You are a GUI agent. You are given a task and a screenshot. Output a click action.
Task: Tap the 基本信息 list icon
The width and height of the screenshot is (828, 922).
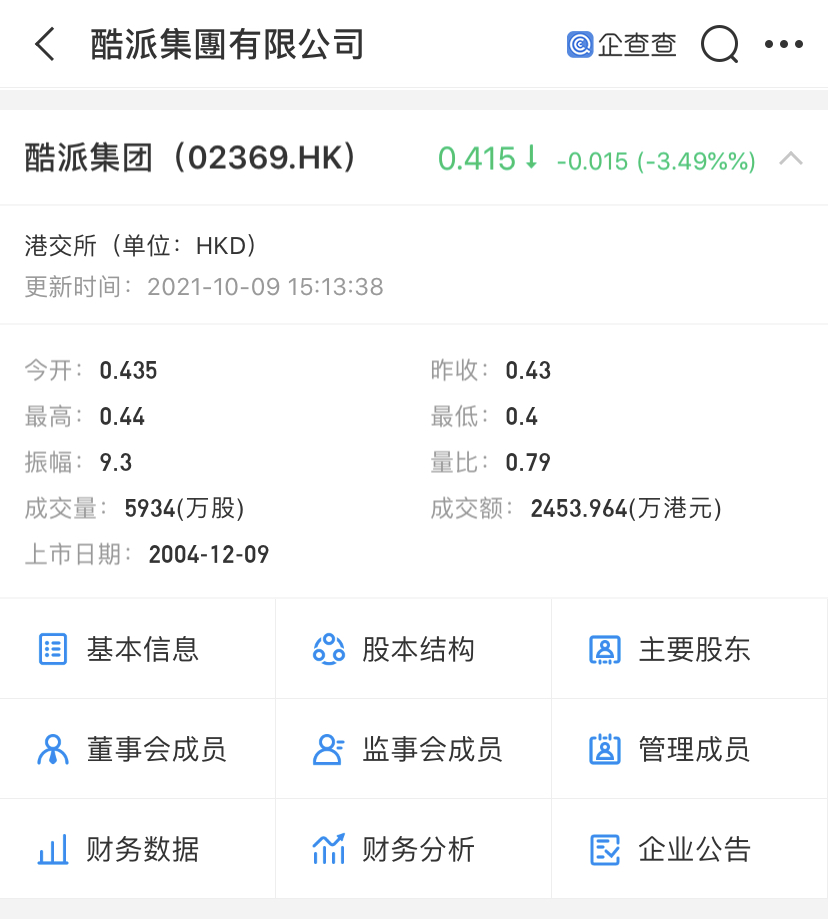(53, 649)
